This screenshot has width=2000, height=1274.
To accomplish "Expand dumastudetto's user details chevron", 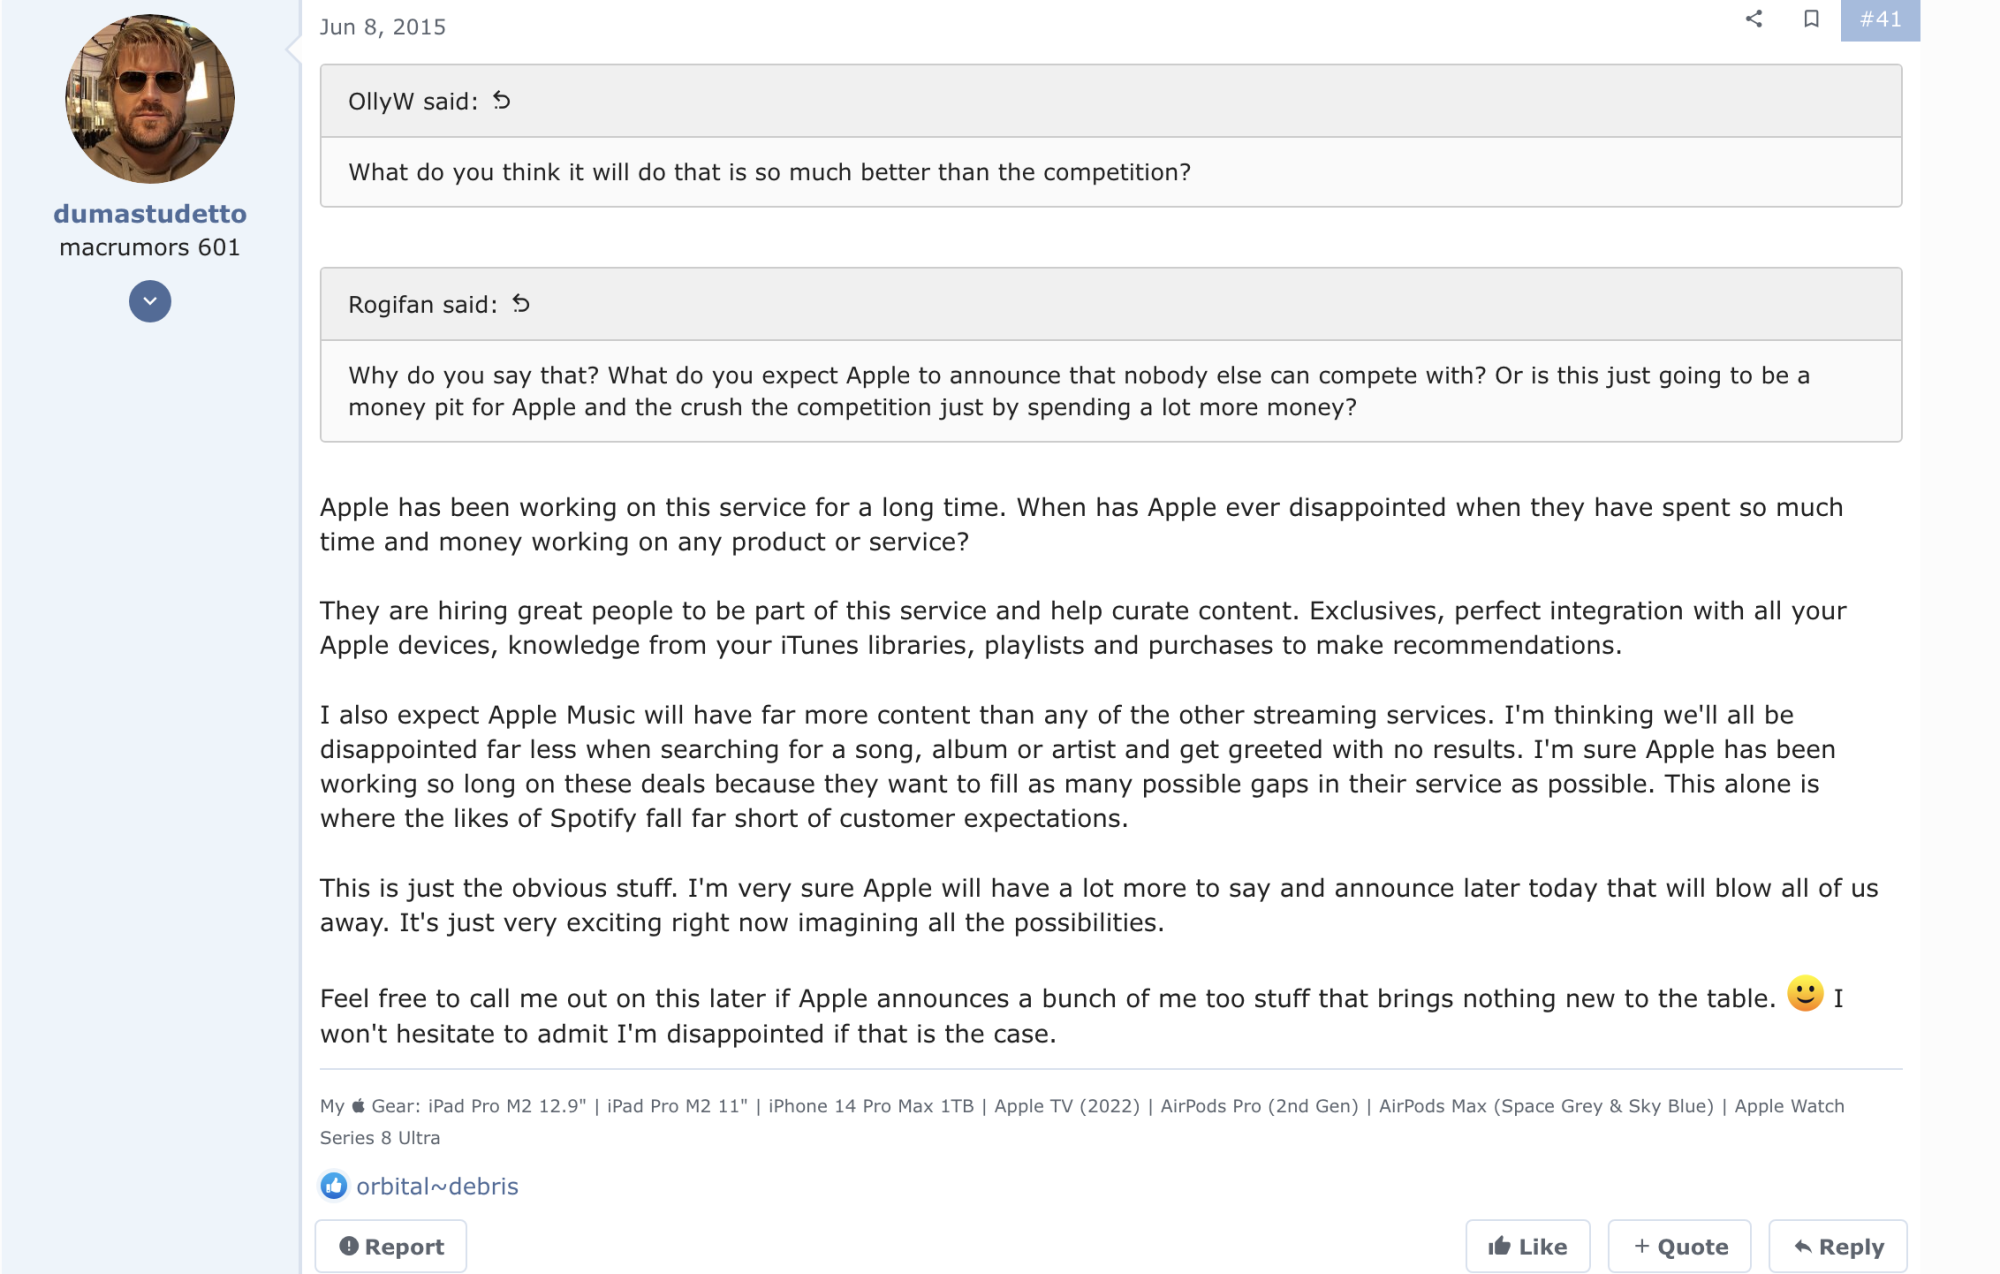I will point(150,301).
